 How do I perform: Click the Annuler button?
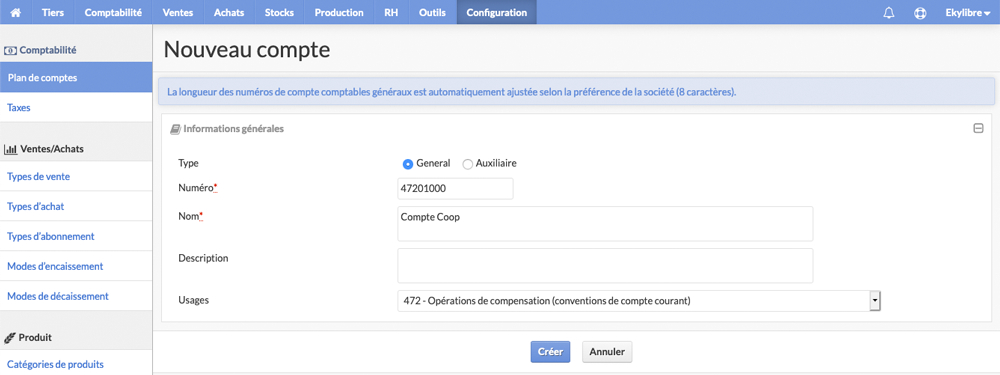(607, 351)
